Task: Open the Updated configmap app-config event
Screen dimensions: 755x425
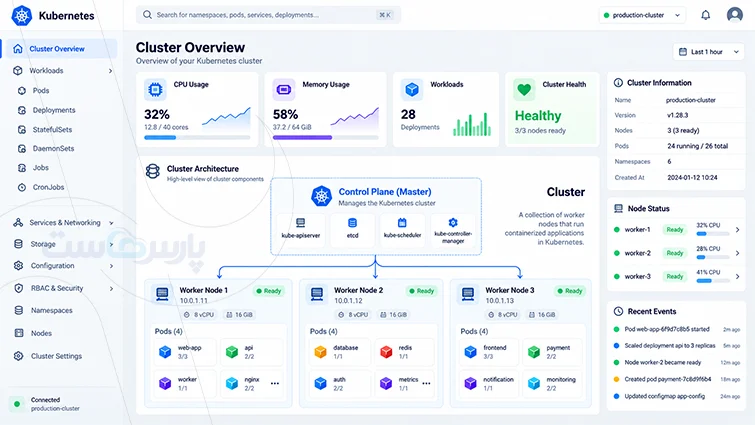Action: click(x=677, y=396)
